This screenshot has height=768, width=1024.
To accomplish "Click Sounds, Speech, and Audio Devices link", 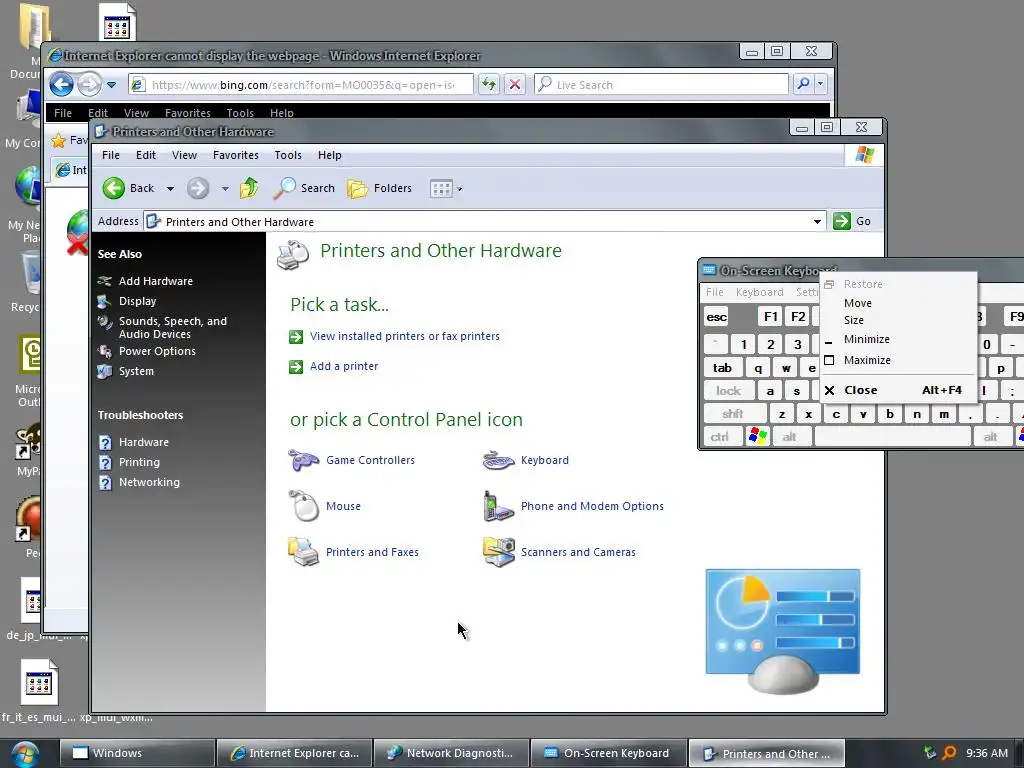I will tap(173, 327).
